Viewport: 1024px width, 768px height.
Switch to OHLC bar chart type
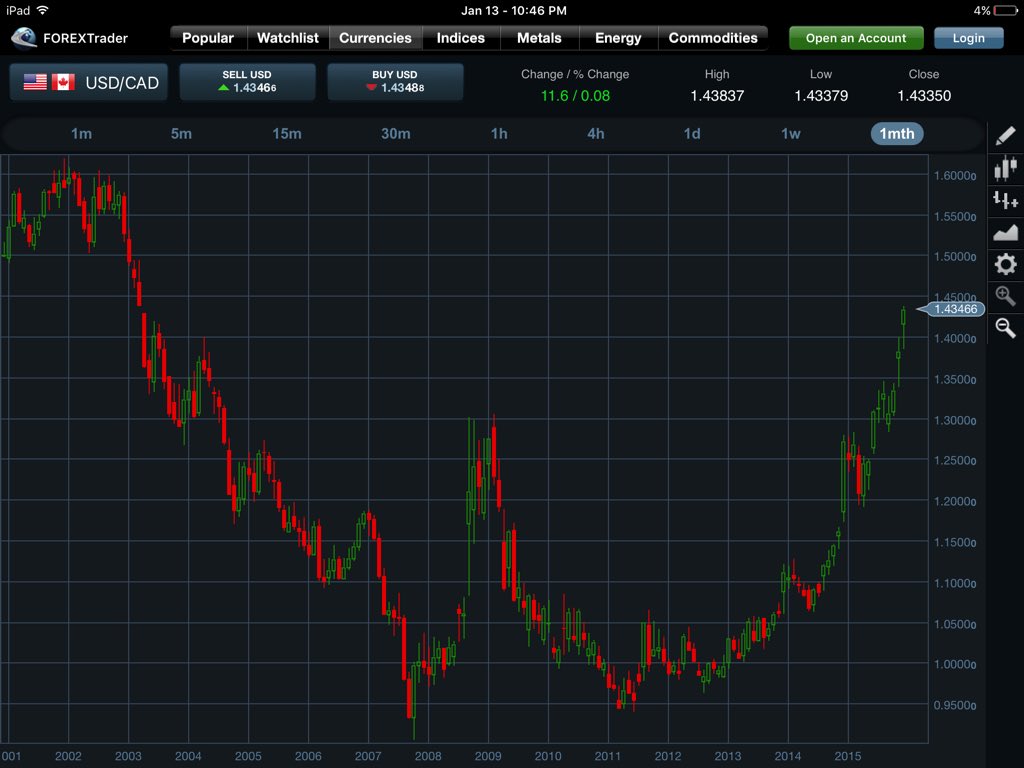[x=1006, y=200]
